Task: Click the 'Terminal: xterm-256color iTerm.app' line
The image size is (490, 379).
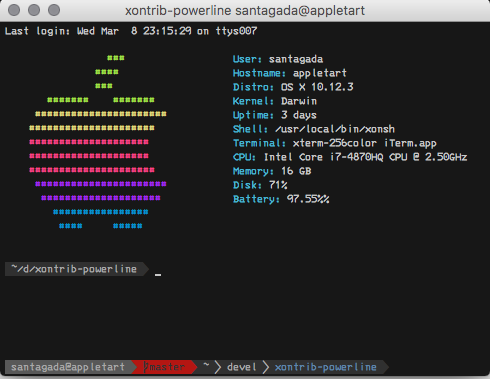Action: pos(335,143)
